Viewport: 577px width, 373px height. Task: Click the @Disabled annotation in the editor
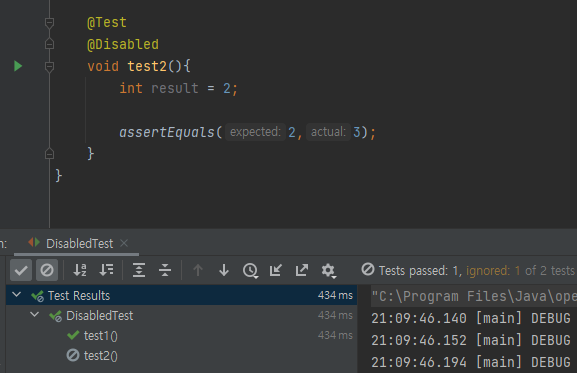123,45
